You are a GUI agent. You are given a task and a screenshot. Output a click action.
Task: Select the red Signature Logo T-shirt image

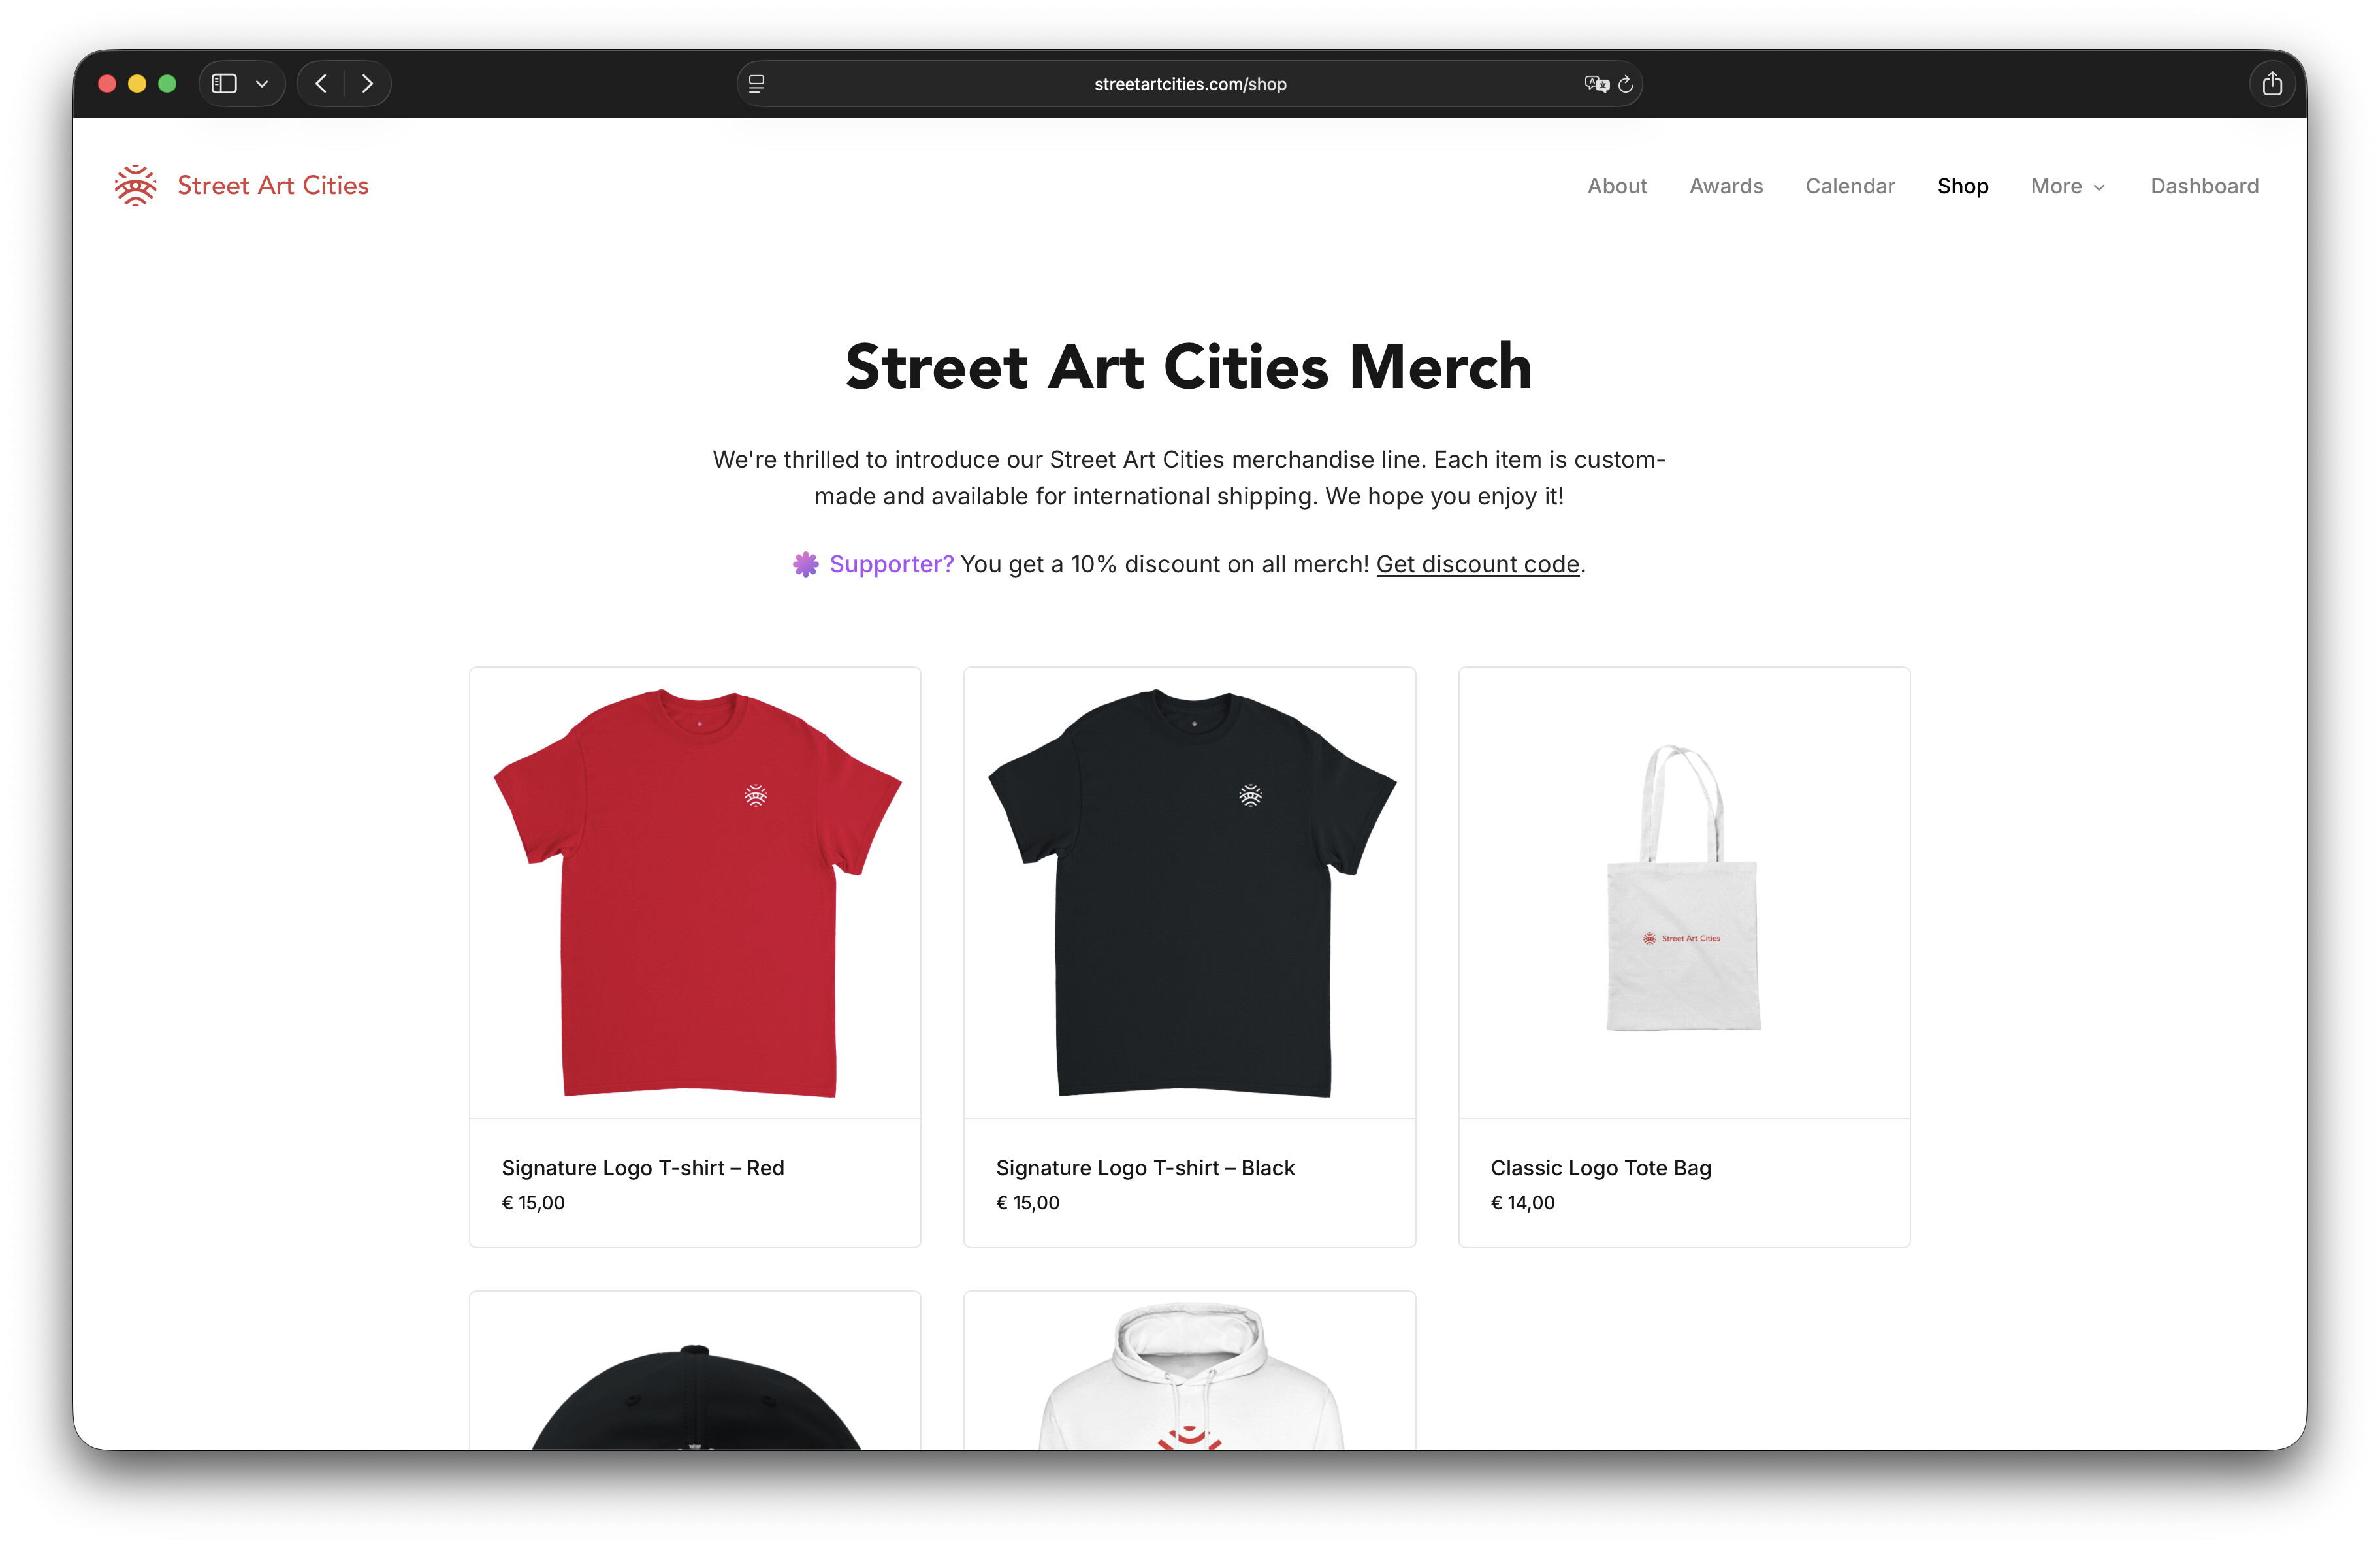point(695,893)
